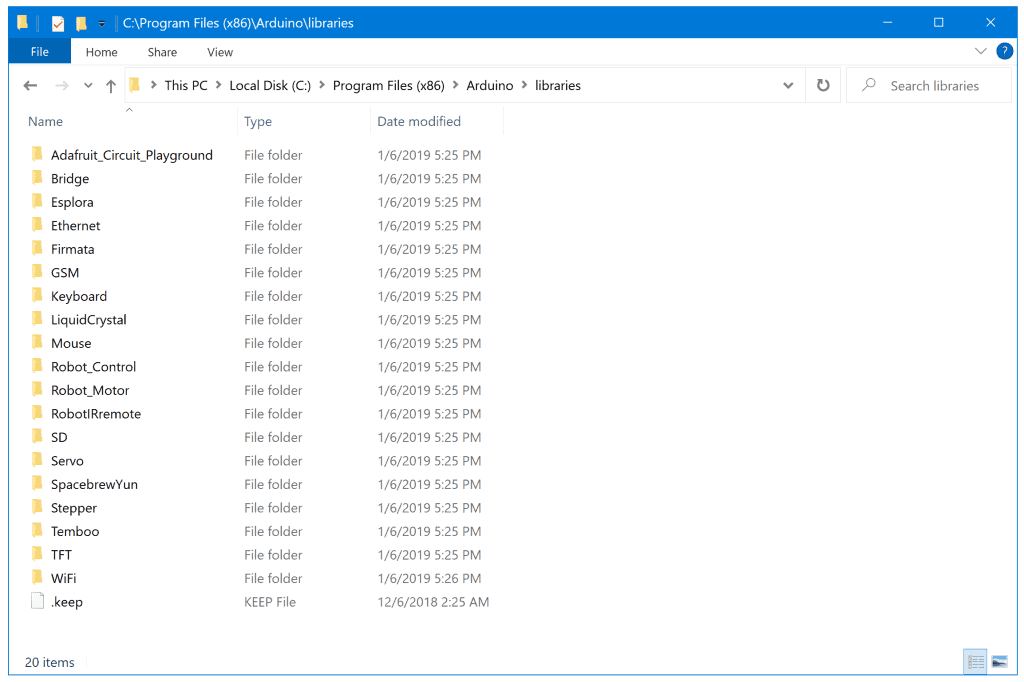Click the search magnifier icon
Image resolution: width=1024 pixels, height=682 pixels.
click(x=869, y=85)
